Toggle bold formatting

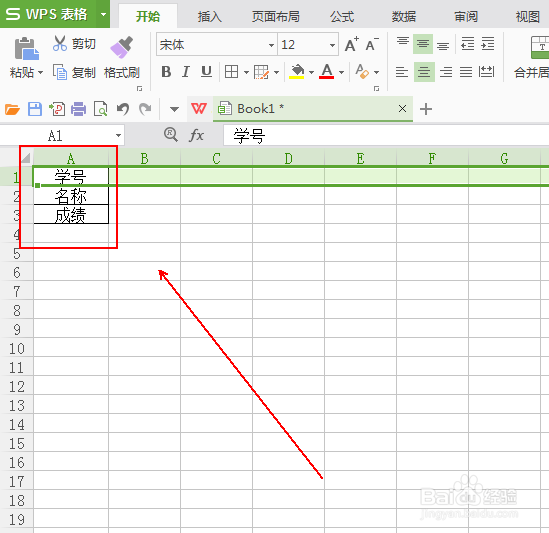(x=166, y=72)
